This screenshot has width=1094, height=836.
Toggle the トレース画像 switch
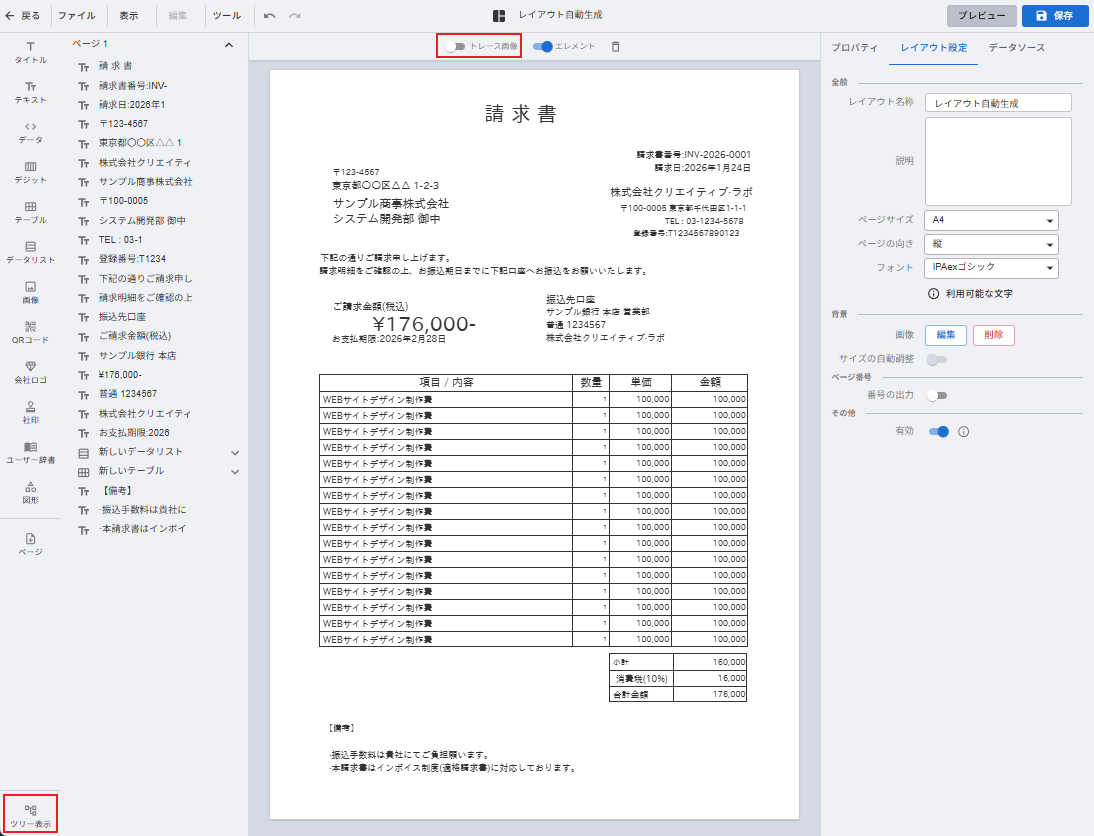tap(456, 46)
